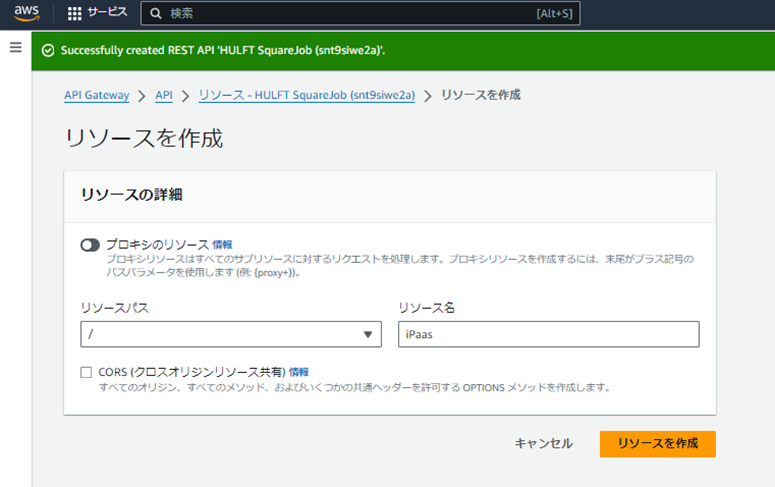Toggle the プロキシのリソース switch
775x487 pixels.
[90, 245]
